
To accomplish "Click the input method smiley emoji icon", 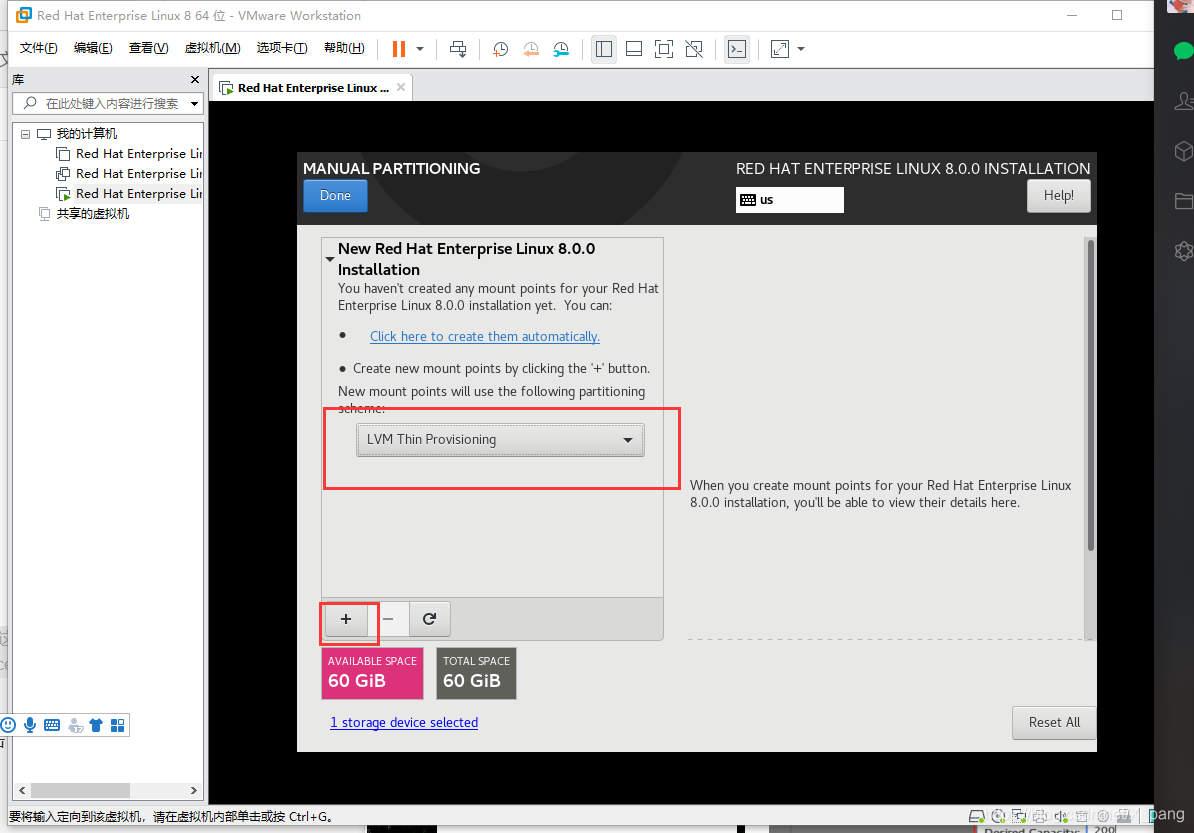I will (8, 725).
